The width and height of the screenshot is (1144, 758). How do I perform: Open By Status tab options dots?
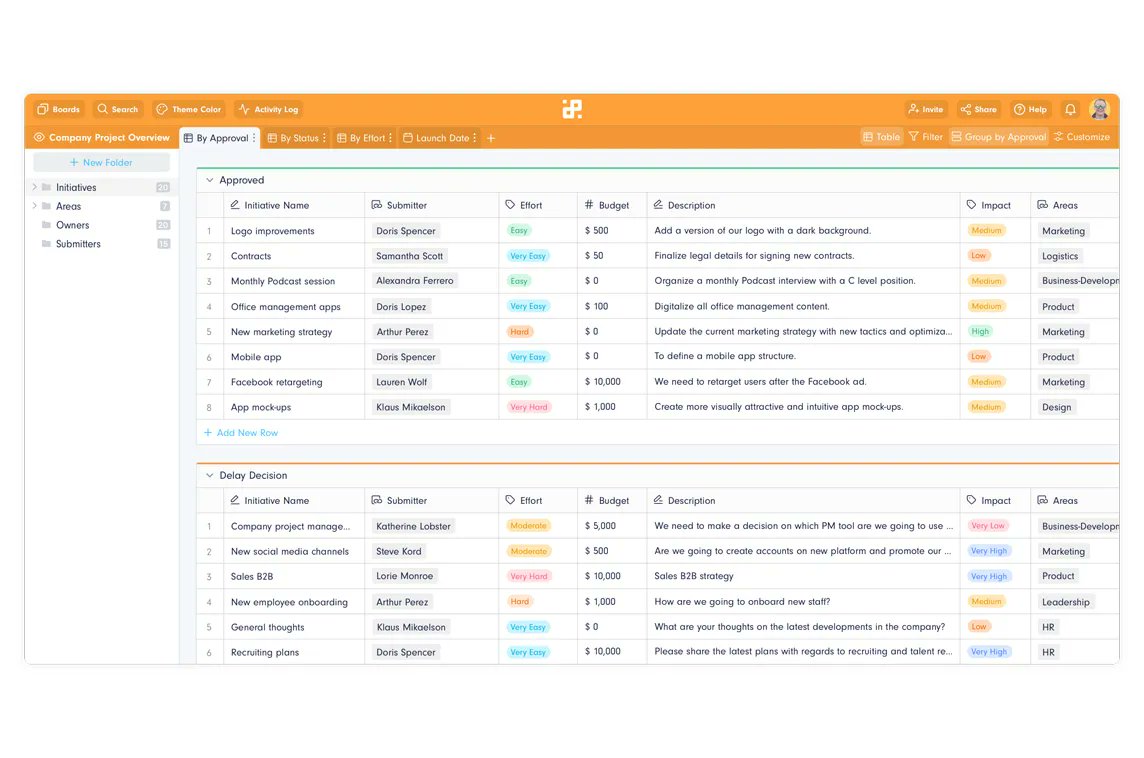click(325, 138)
